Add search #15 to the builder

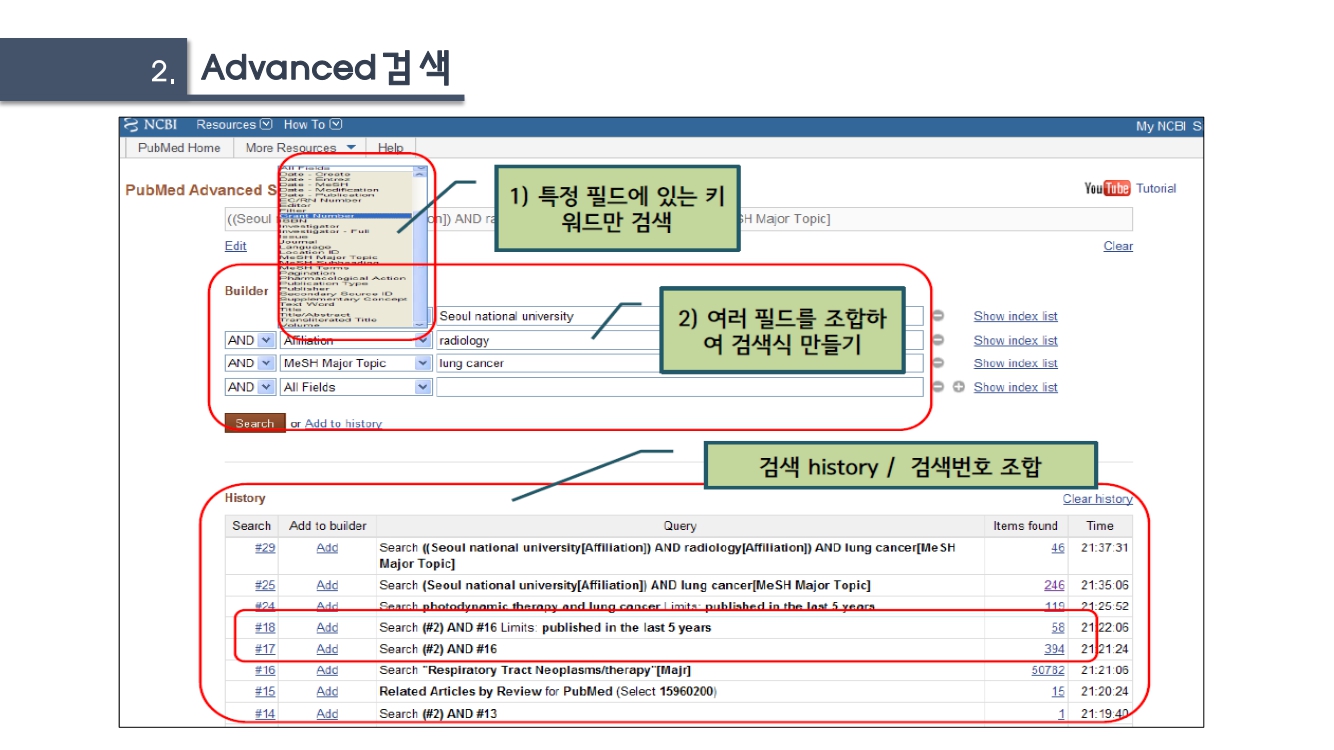[x=327, y=691]
